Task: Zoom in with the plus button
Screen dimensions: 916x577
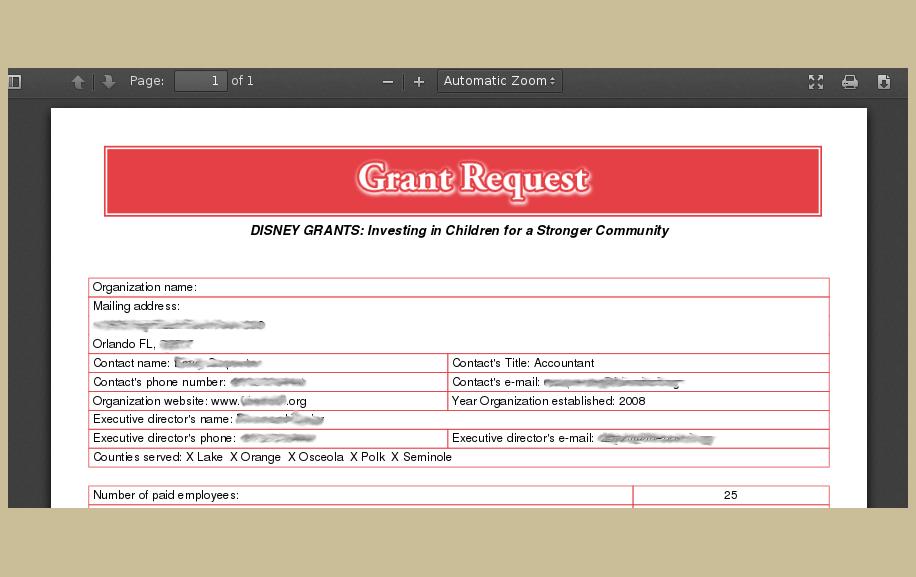Action: (419, 82)
